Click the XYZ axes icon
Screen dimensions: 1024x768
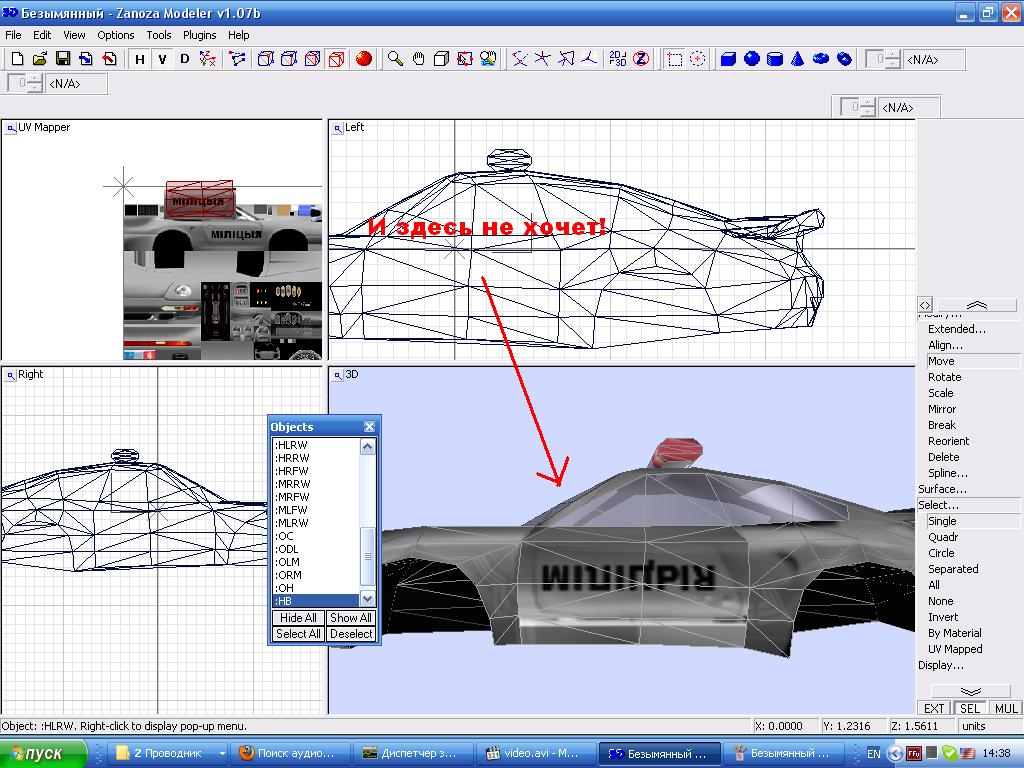point(208,59)
